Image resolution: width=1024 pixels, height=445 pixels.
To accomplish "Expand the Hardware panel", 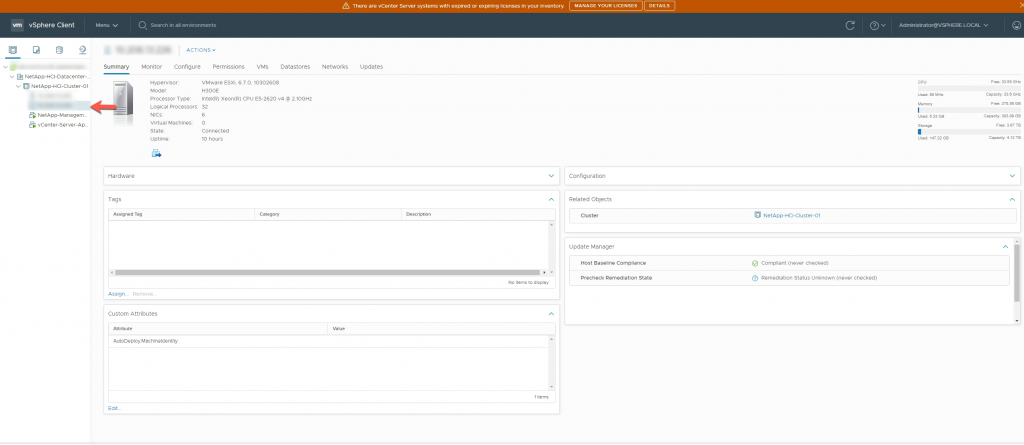I will 551,176.
